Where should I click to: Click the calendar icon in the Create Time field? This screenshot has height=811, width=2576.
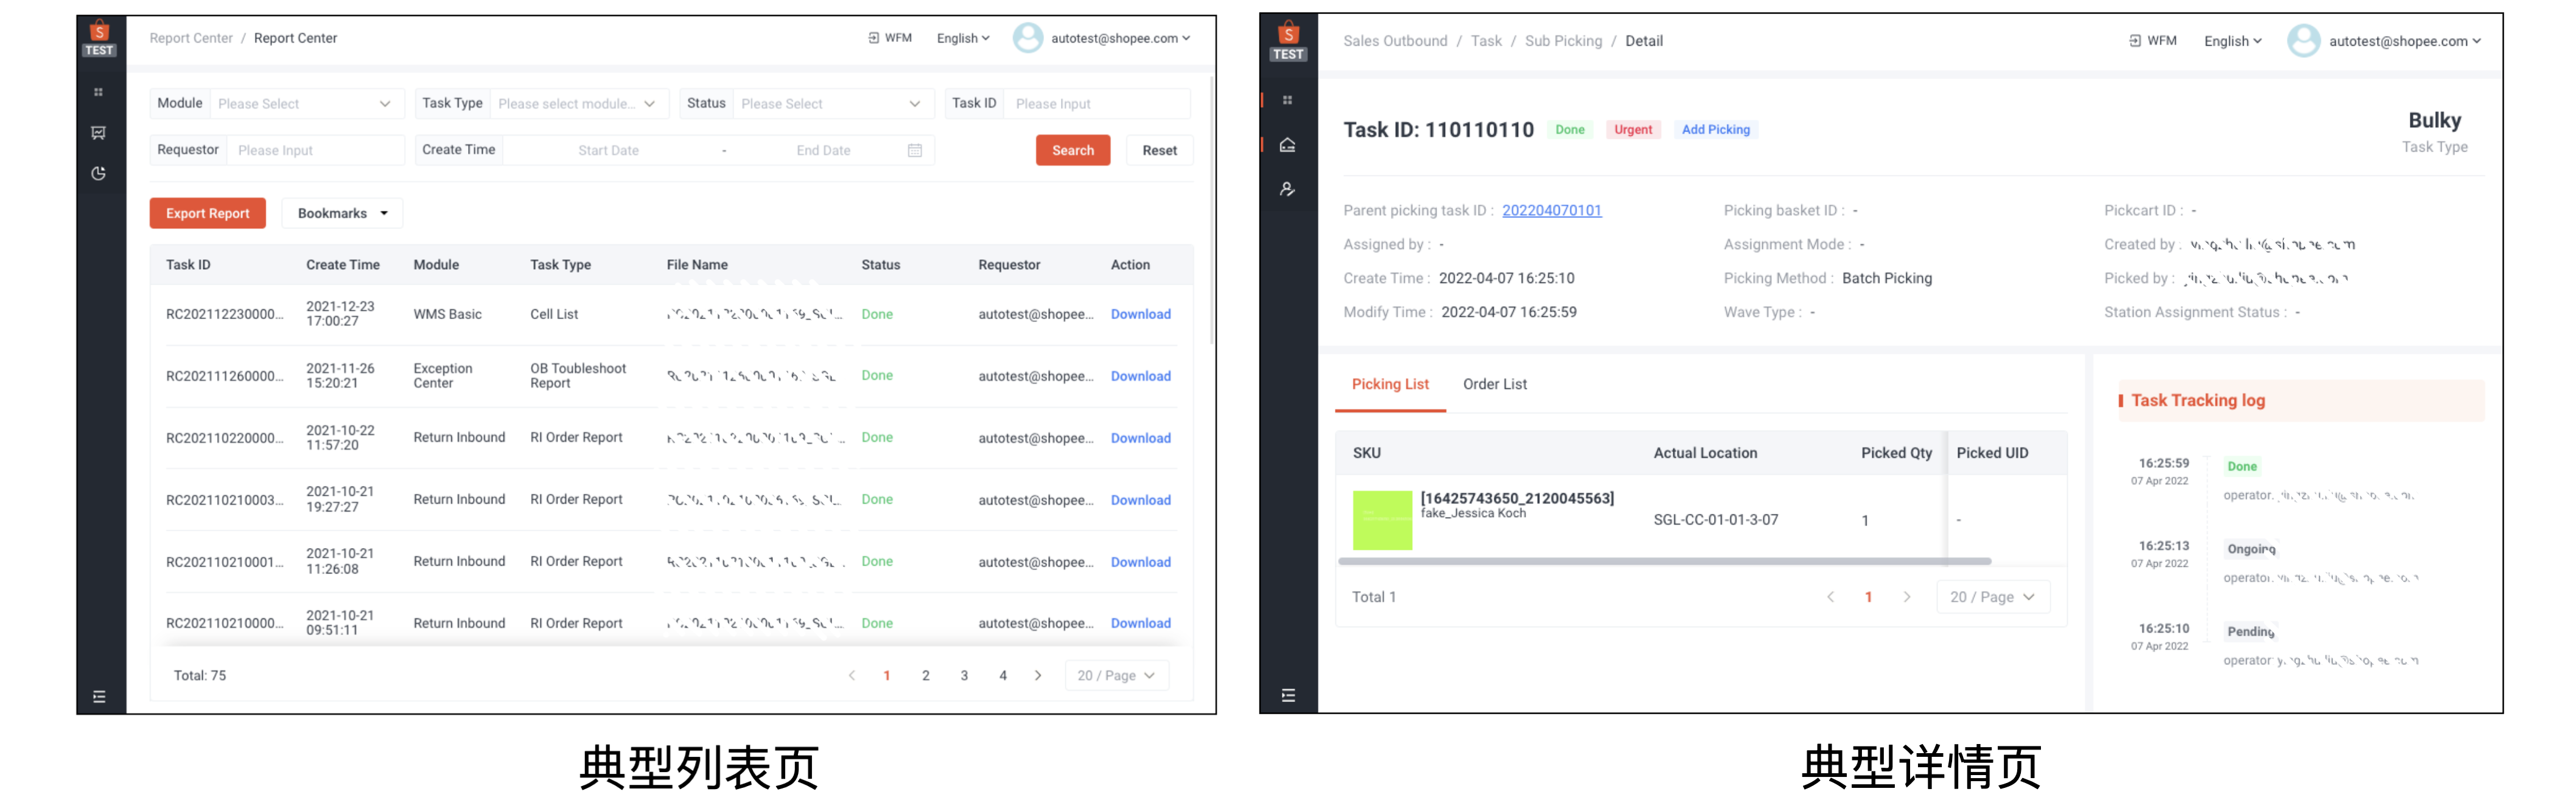click(x=914, y=150)
